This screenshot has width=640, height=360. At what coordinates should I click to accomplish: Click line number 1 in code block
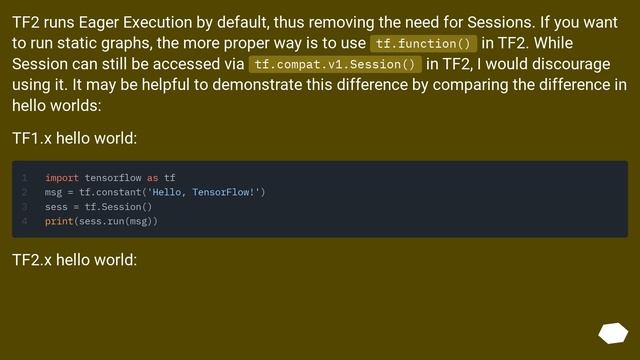(24, 178)
